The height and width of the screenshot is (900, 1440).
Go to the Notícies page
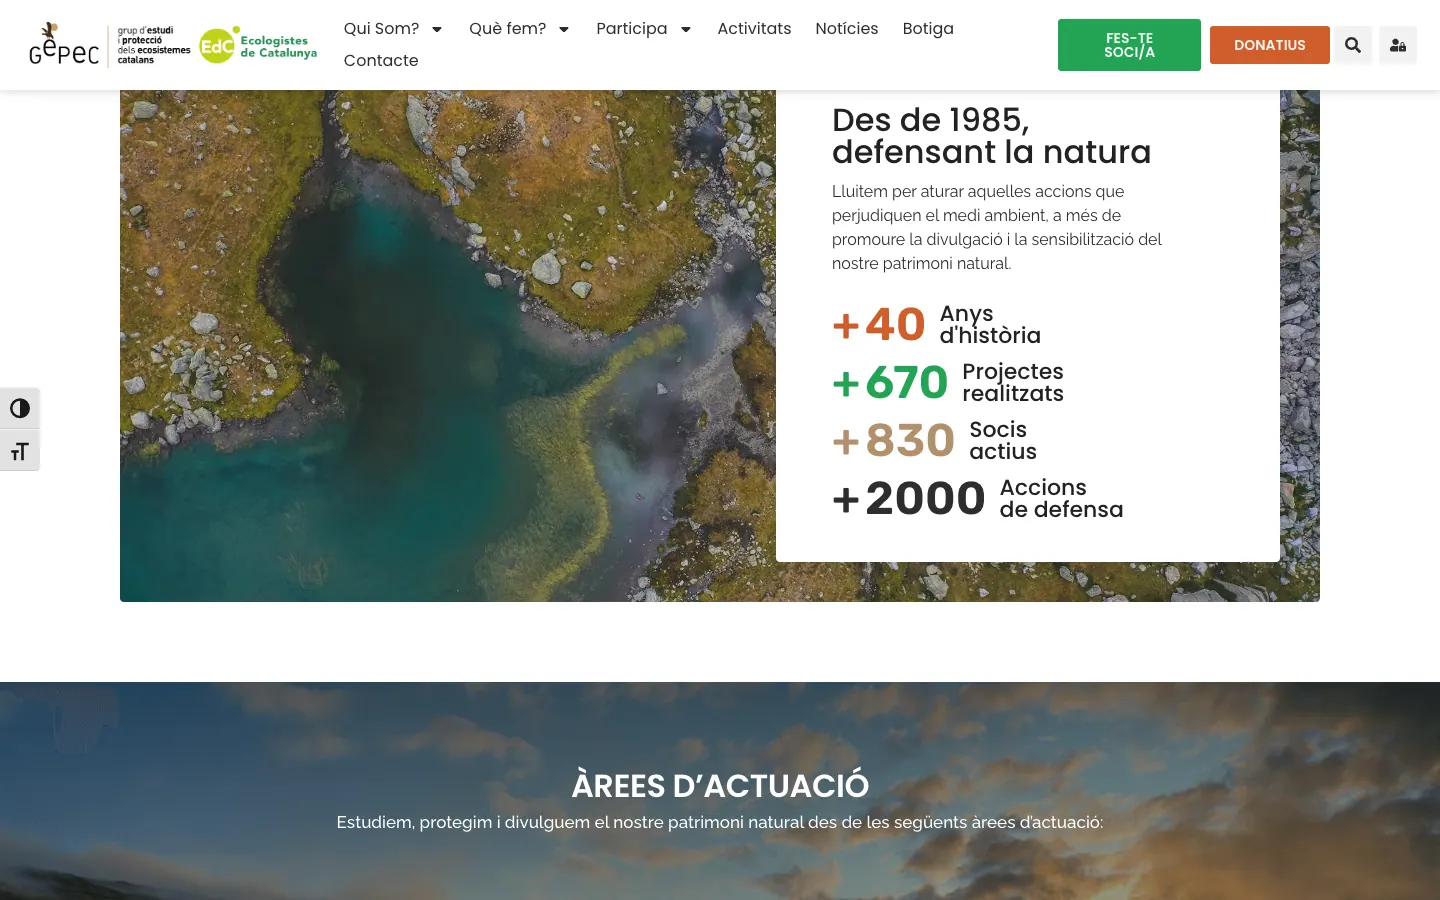point(847,29)
